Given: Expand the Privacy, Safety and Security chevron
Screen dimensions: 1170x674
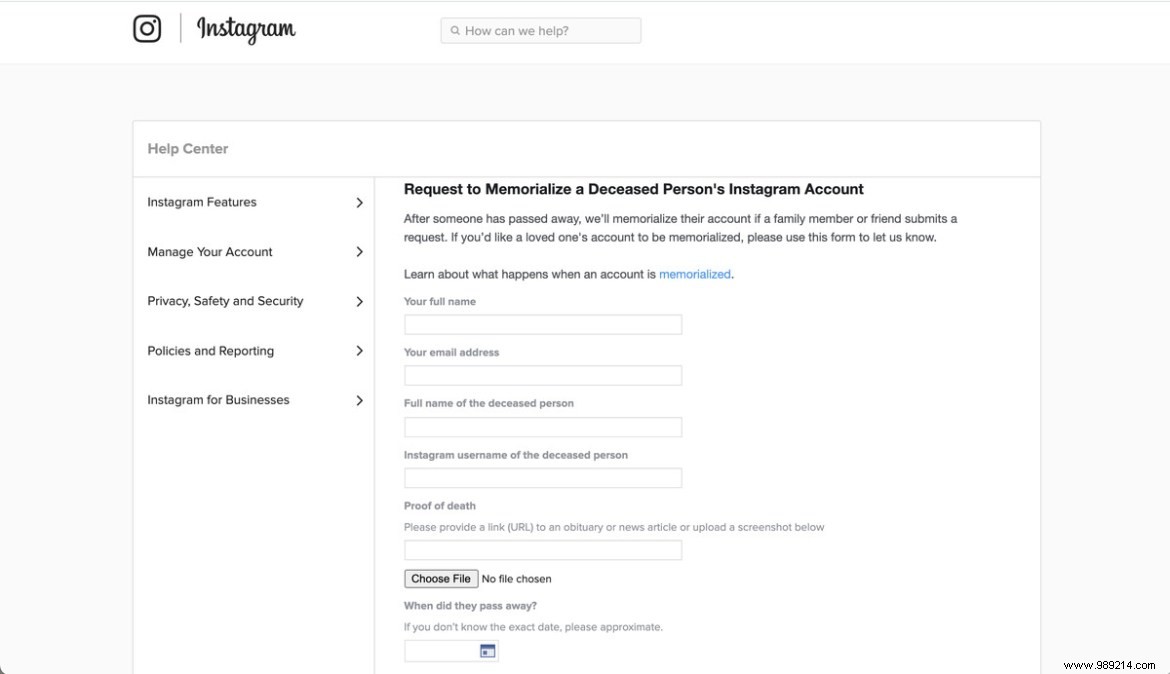Looking at the screenshot, I should click(359, 301).
